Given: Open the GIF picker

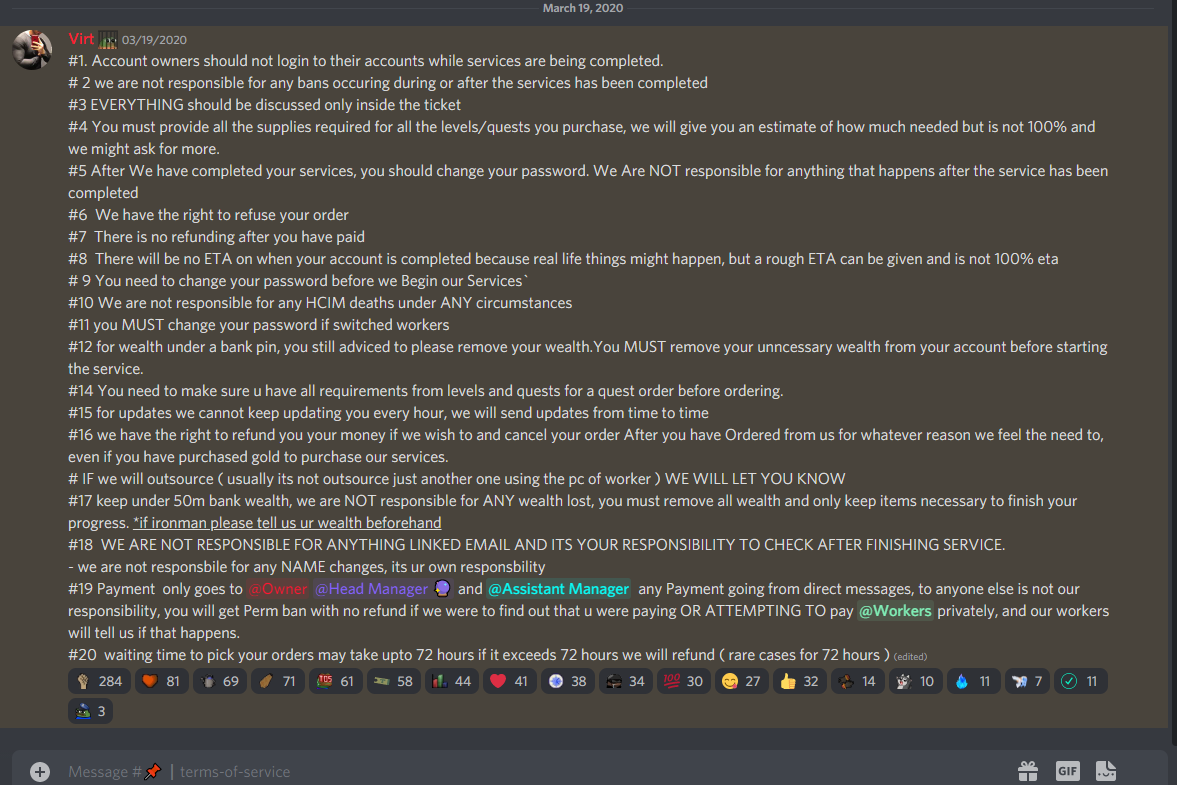Looking at the screenshot, I should tap(1067, 771).
